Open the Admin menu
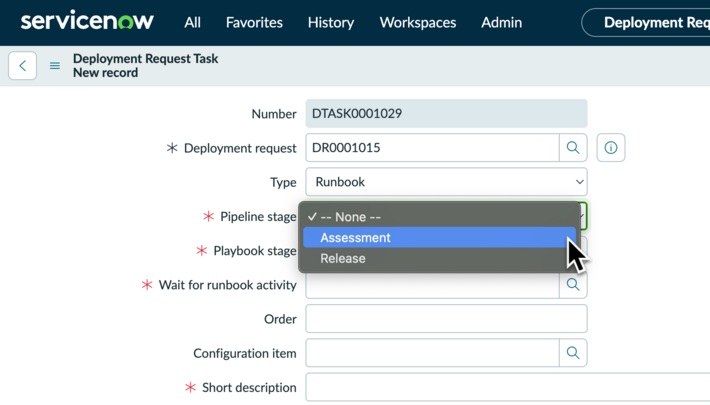 (x=501, y=22)
